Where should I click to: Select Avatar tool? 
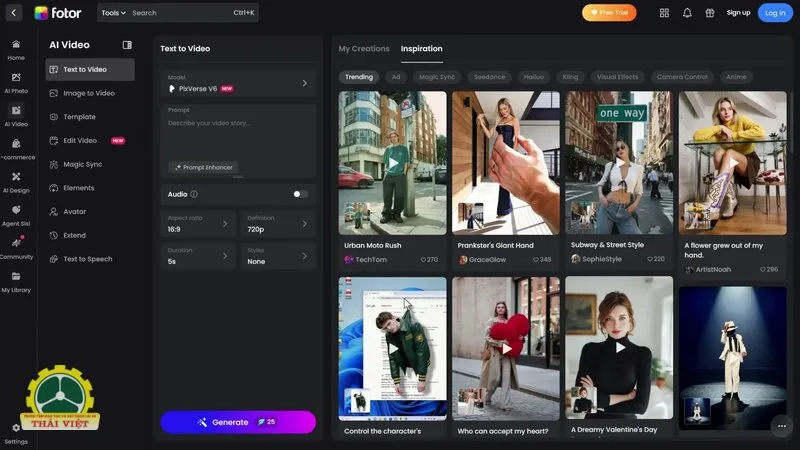coord(90,211)
